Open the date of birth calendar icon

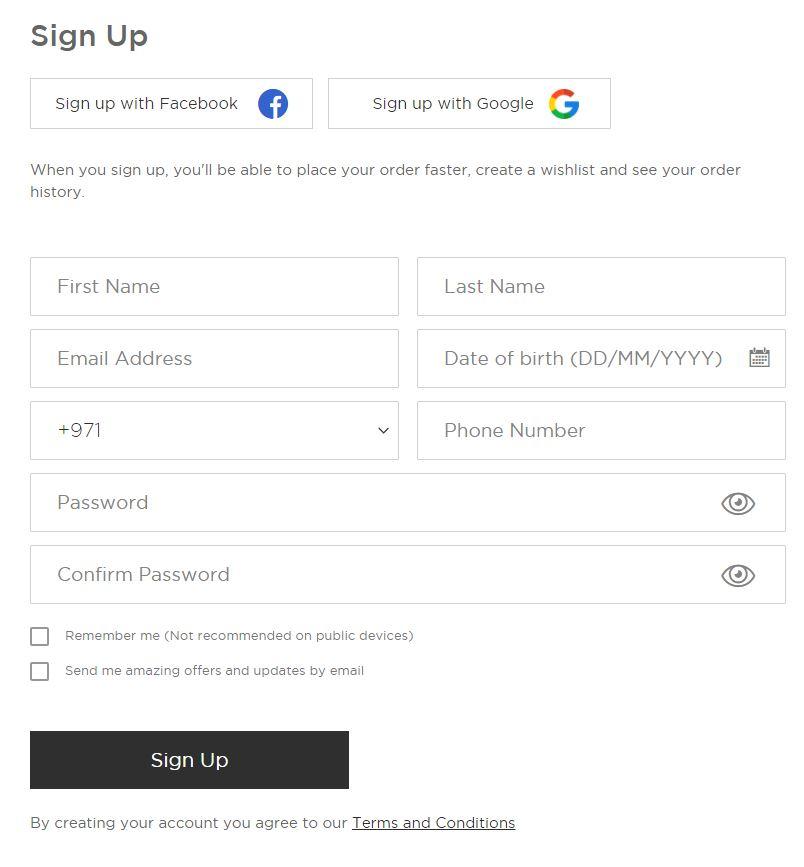click(759, 358)
